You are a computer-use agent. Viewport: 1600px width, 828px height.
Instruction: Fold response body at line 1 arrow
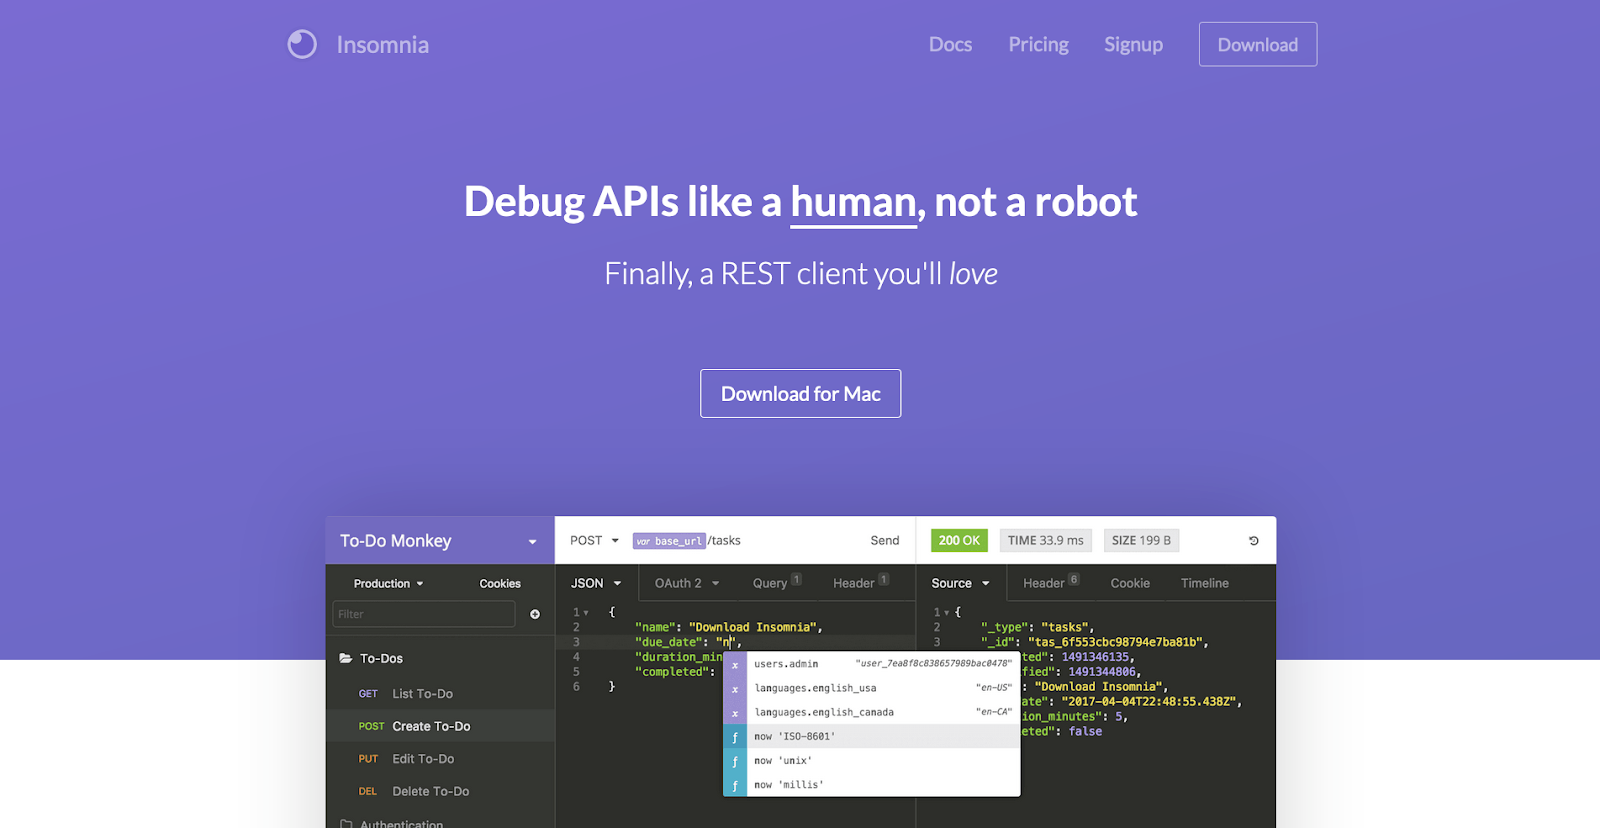click(946, 612)
